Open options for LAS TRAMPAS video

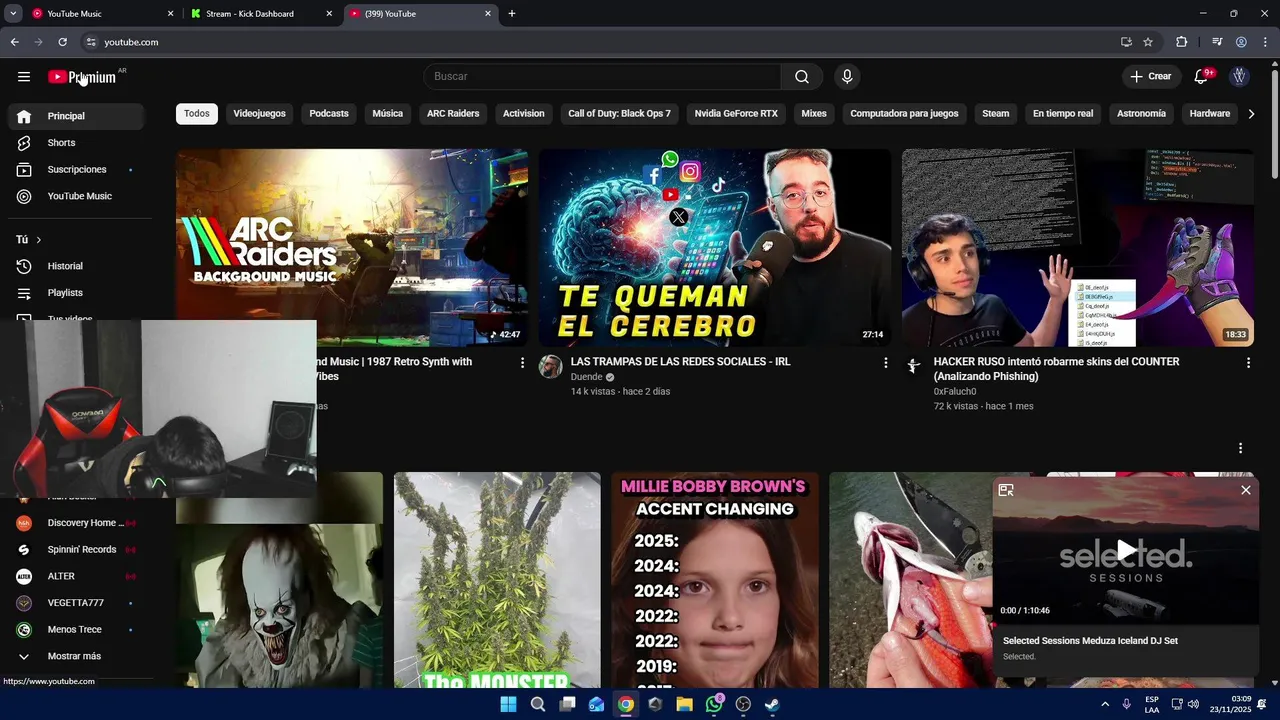(885, 363)
